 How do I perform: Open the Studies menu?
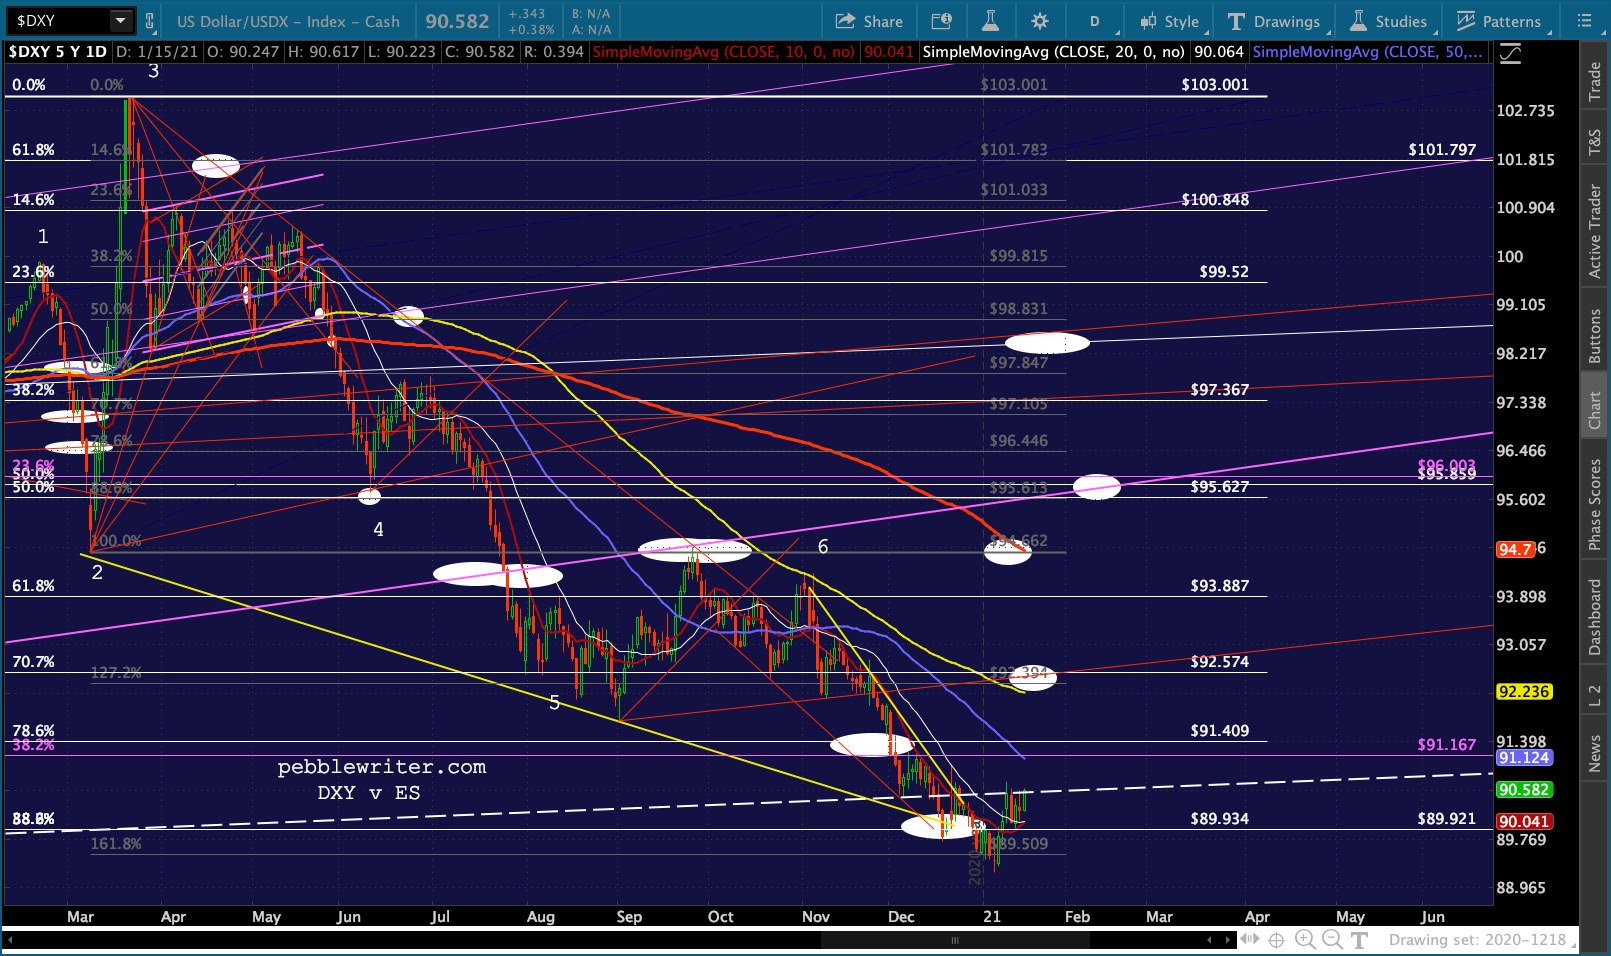1389,21
